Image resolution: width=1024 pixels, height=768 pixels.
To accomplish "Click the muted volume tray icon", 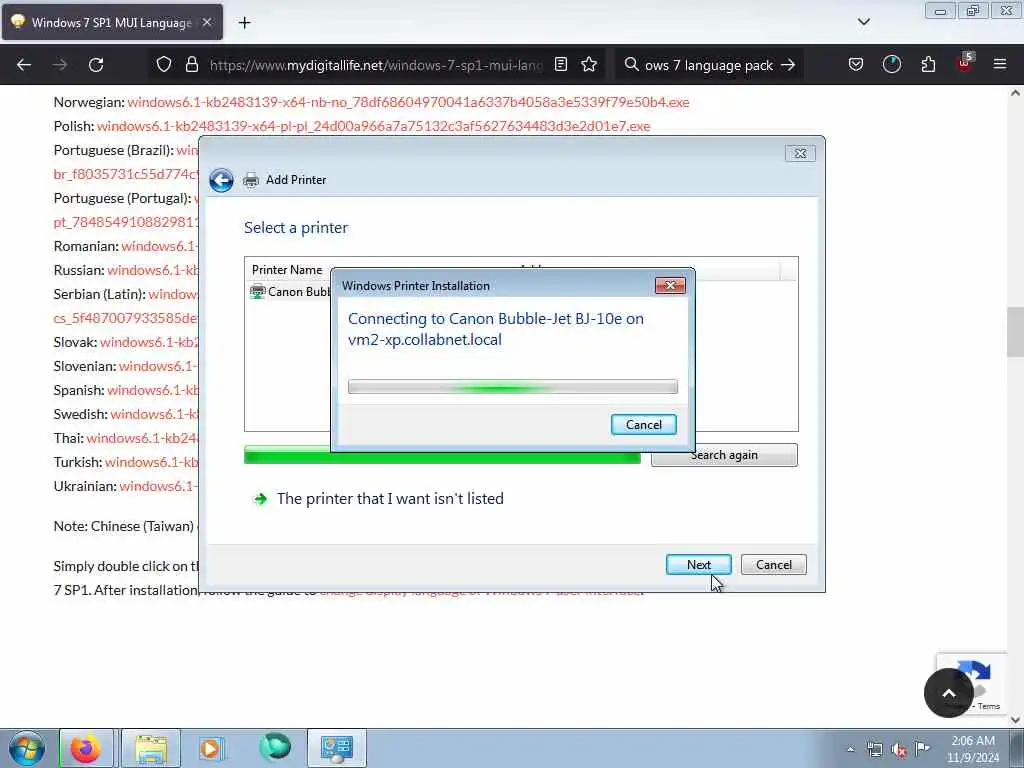I will pos(899,750).
